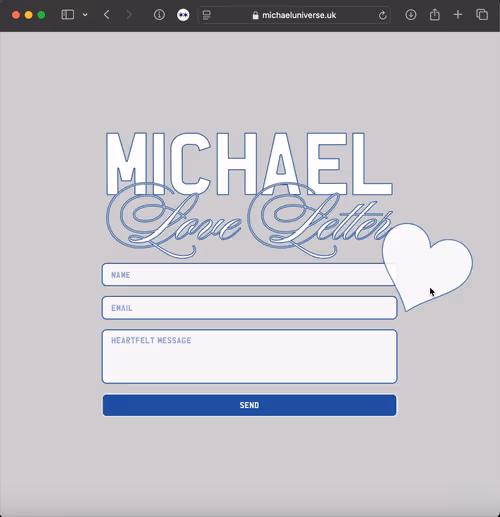Submit the form with the SEND button

tap(249, 405)
